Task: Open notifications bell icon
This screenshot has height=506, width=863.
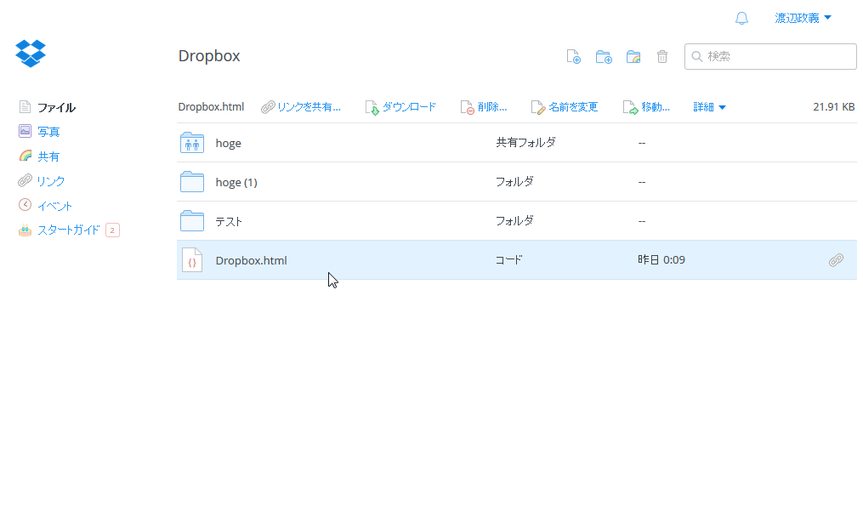Action: (x=741, y=18)
